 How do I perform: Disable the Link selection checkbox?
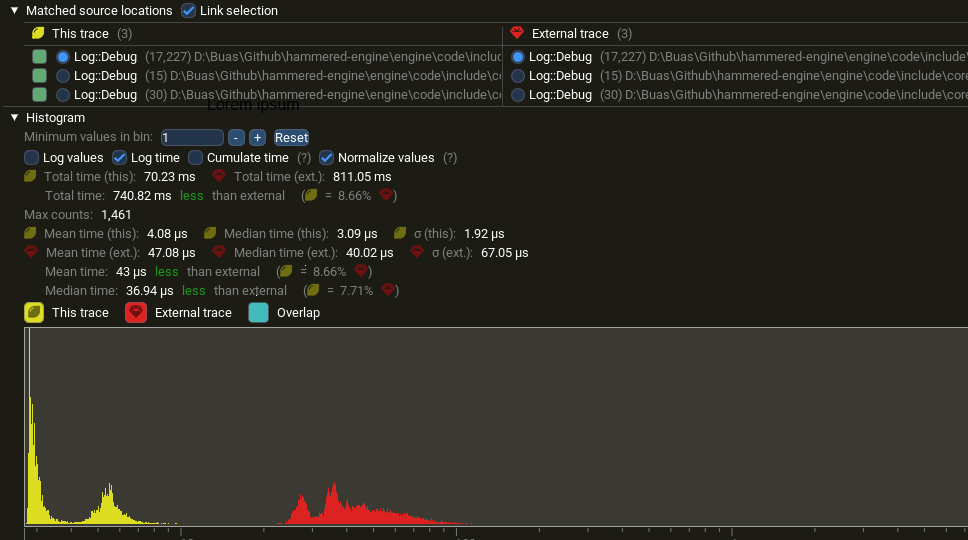pos(189,11)
